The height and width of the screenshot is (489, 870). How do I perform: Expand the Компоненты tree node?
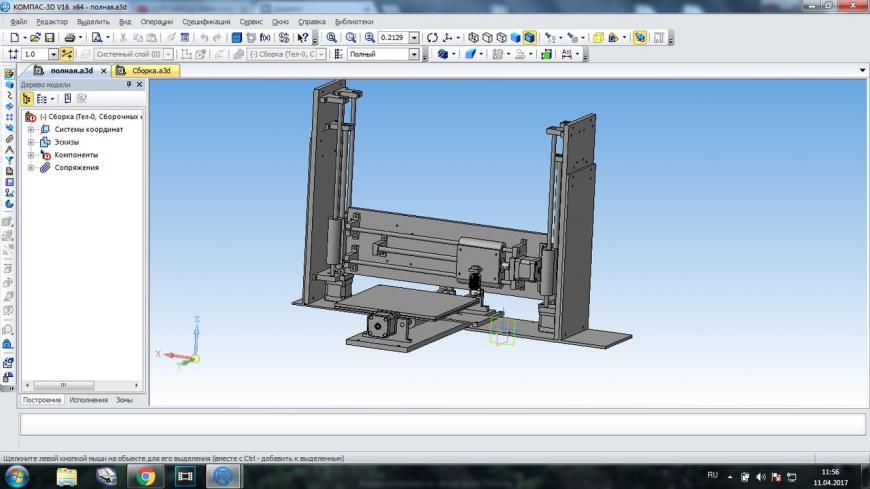(x=31, y=155)
